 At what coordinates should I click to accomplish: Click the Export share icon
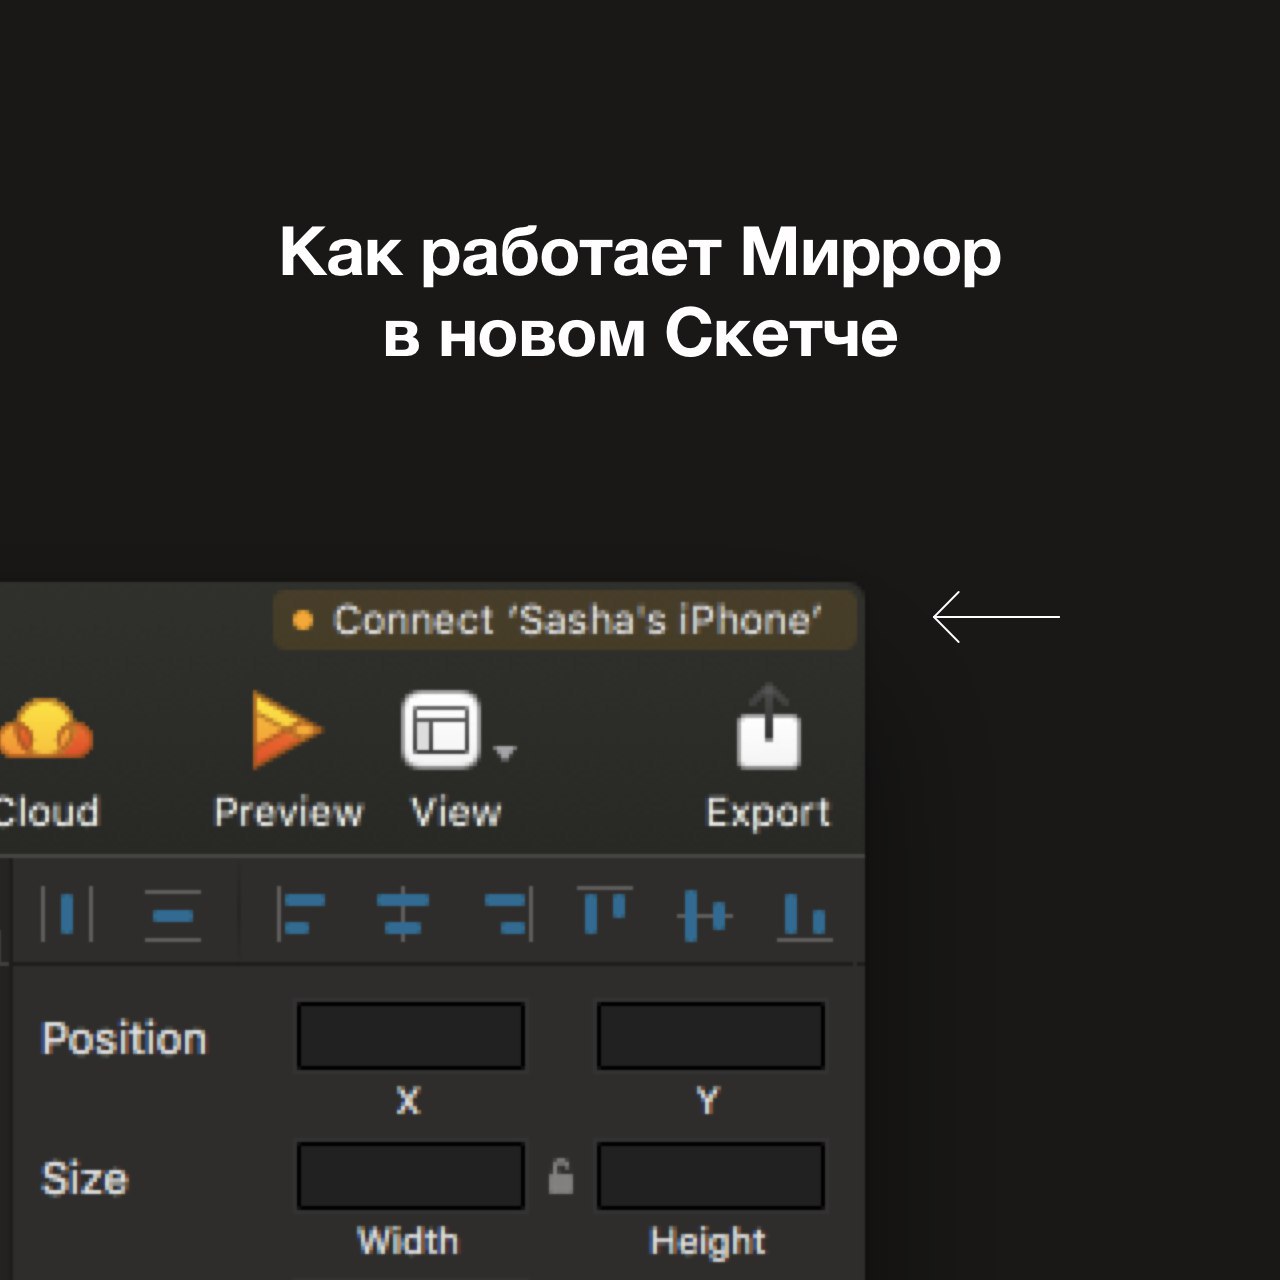(768, 727)
